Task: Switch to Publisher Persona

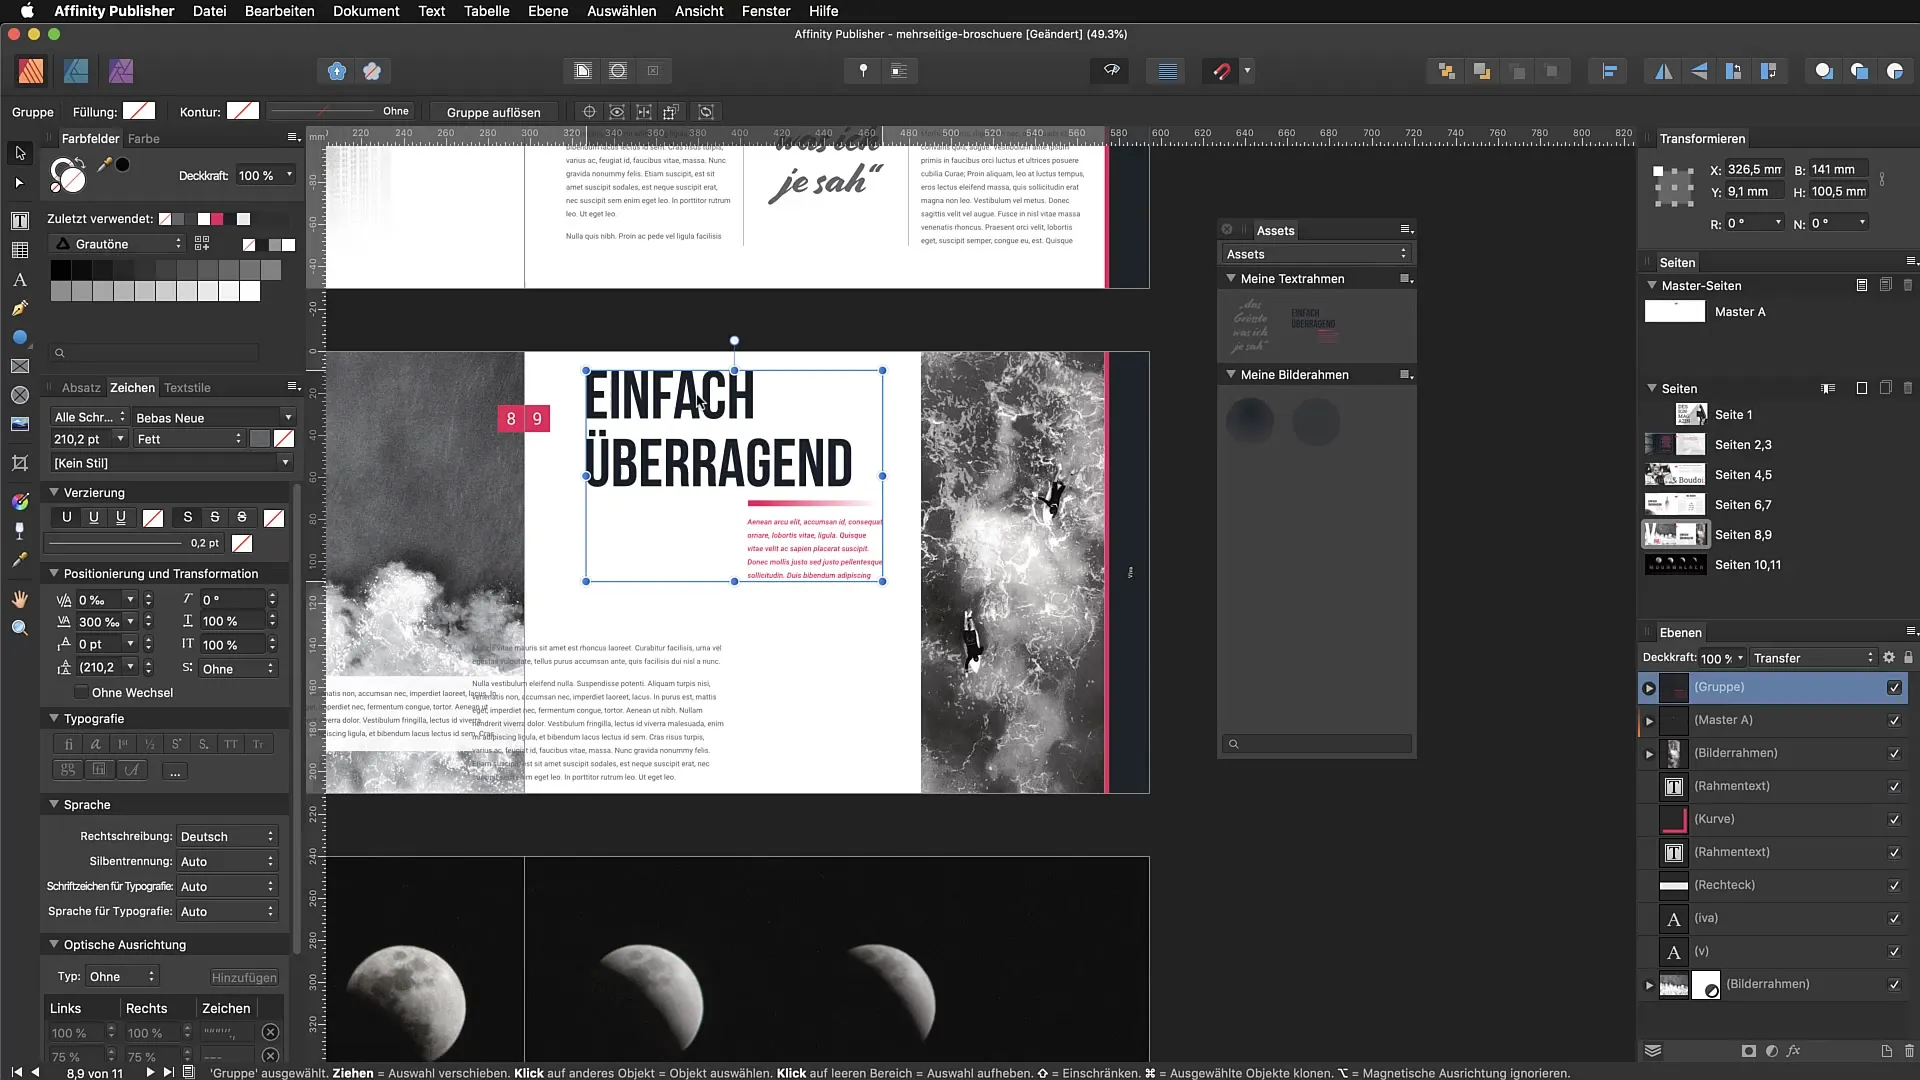Action: coord(31,71)
